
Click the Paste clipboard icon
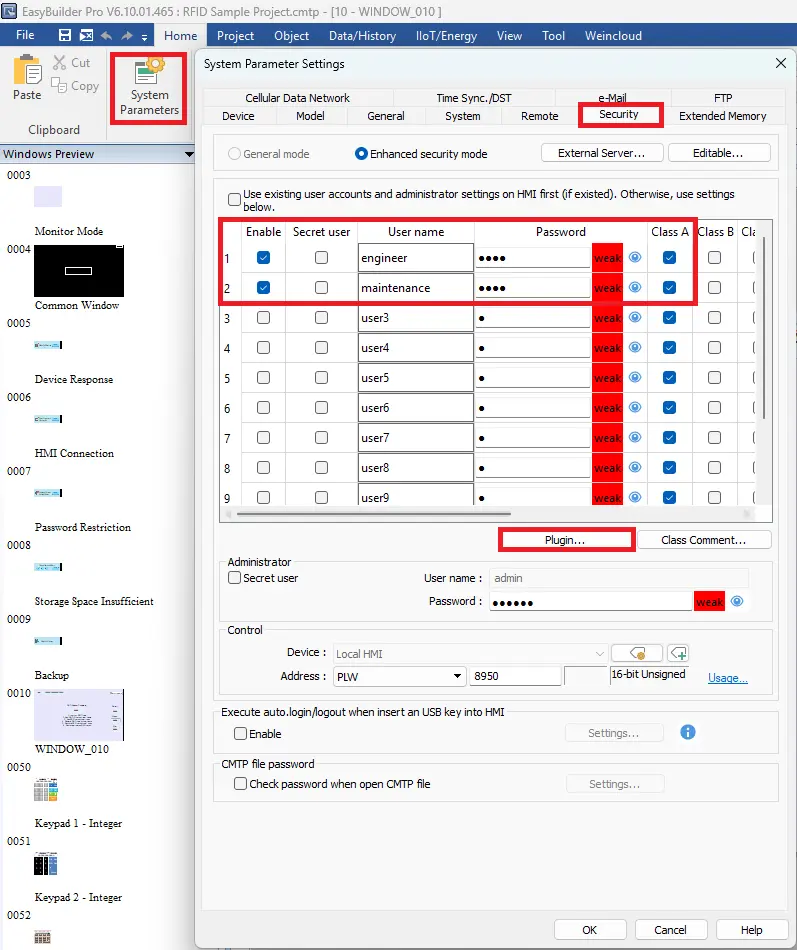[x=27, y=71]
